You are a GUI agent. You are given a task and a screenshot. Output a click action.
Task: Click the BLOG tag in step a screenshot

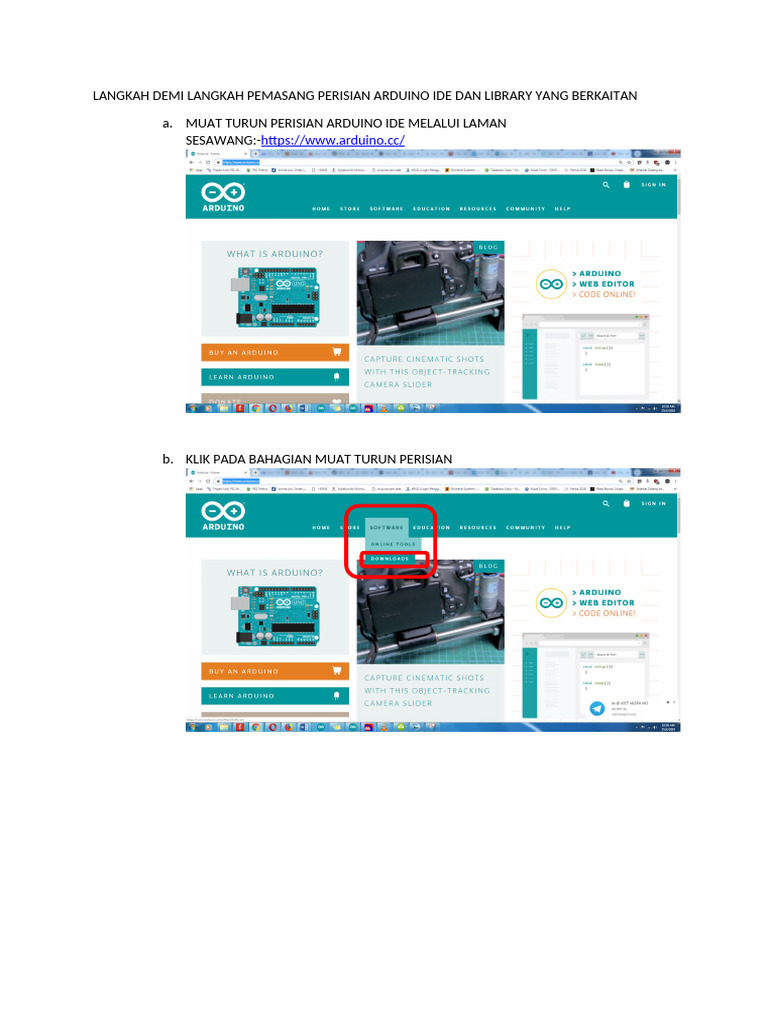(x=488, y=248)
